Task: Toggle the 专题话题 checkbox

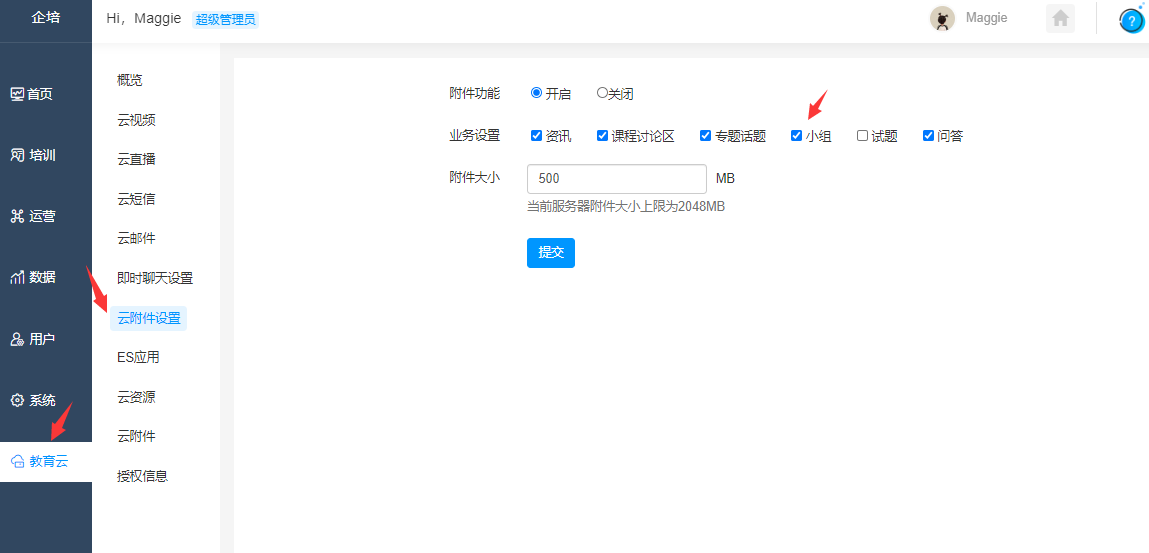Action: [x=706, y=136]
